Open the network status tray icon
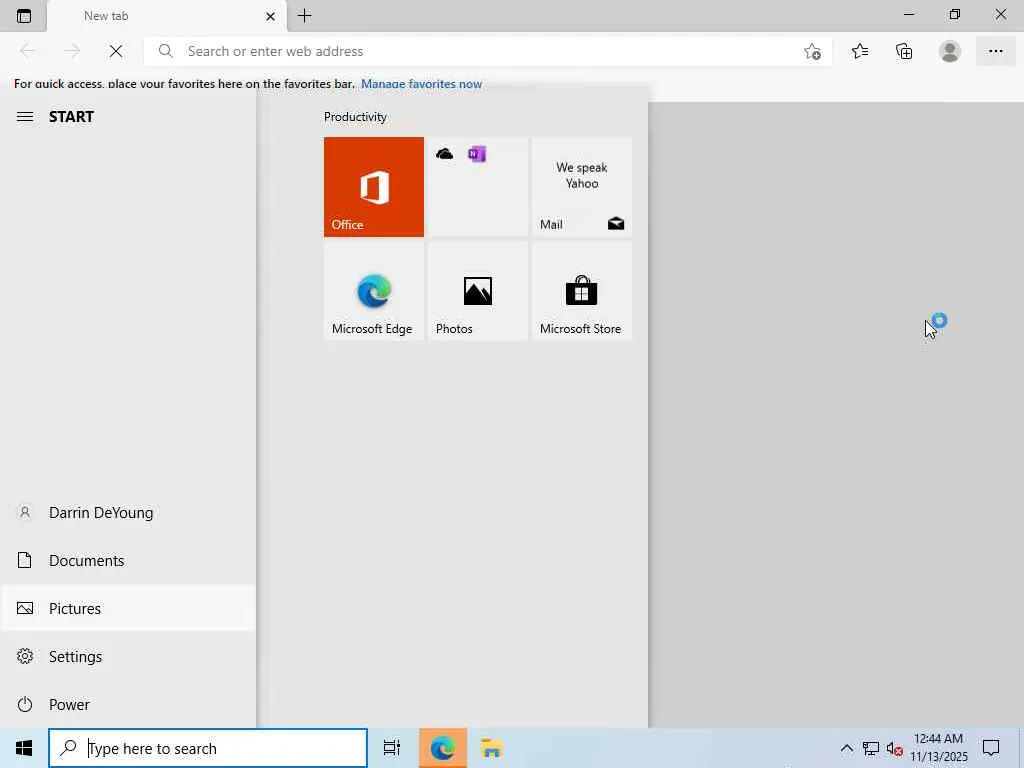 (x=871, y=748)
